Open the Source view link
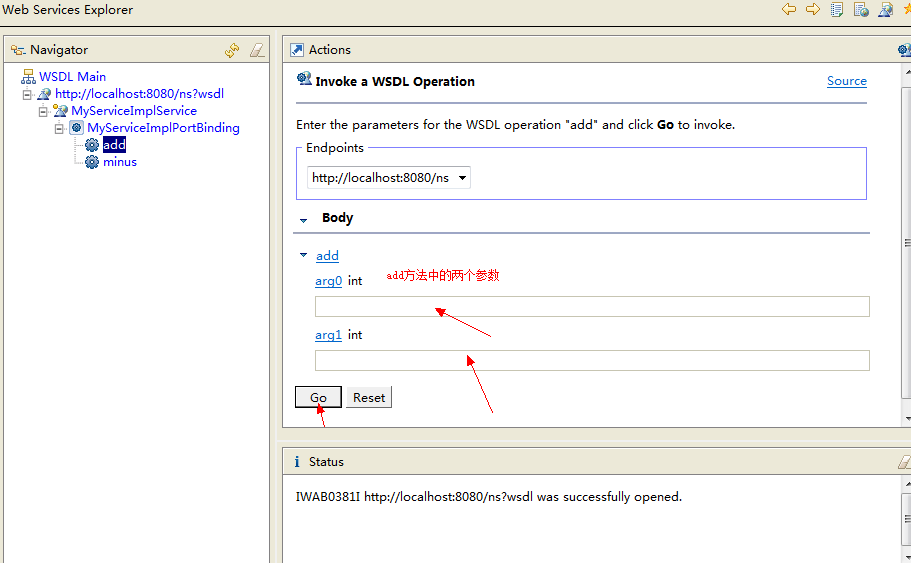Image resolution: width=911 pixels, height=563 pixels. [847, 81]
